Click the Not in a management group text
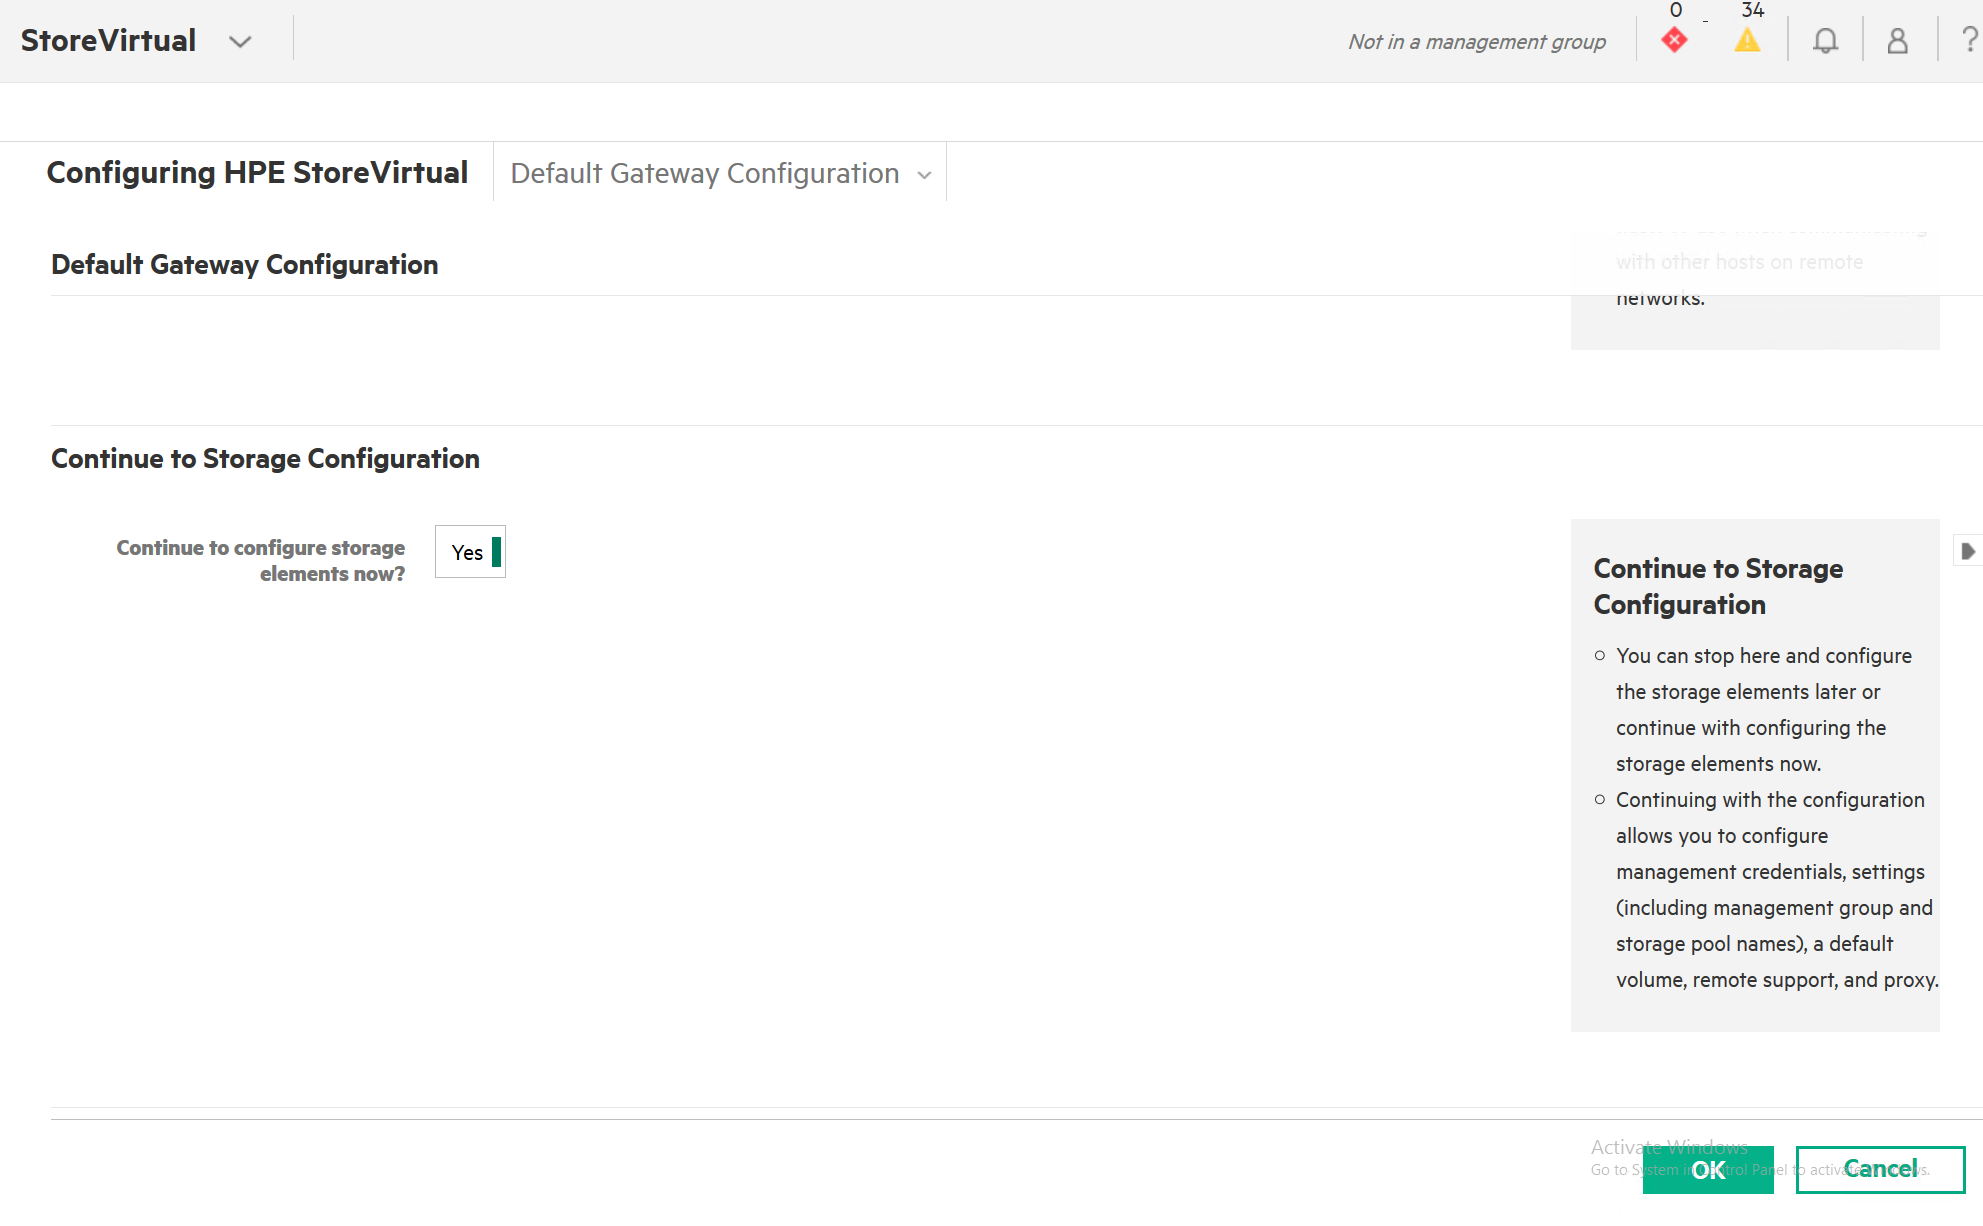The width and height of the screenshot is (1983, 1226). click(1476, 42)
